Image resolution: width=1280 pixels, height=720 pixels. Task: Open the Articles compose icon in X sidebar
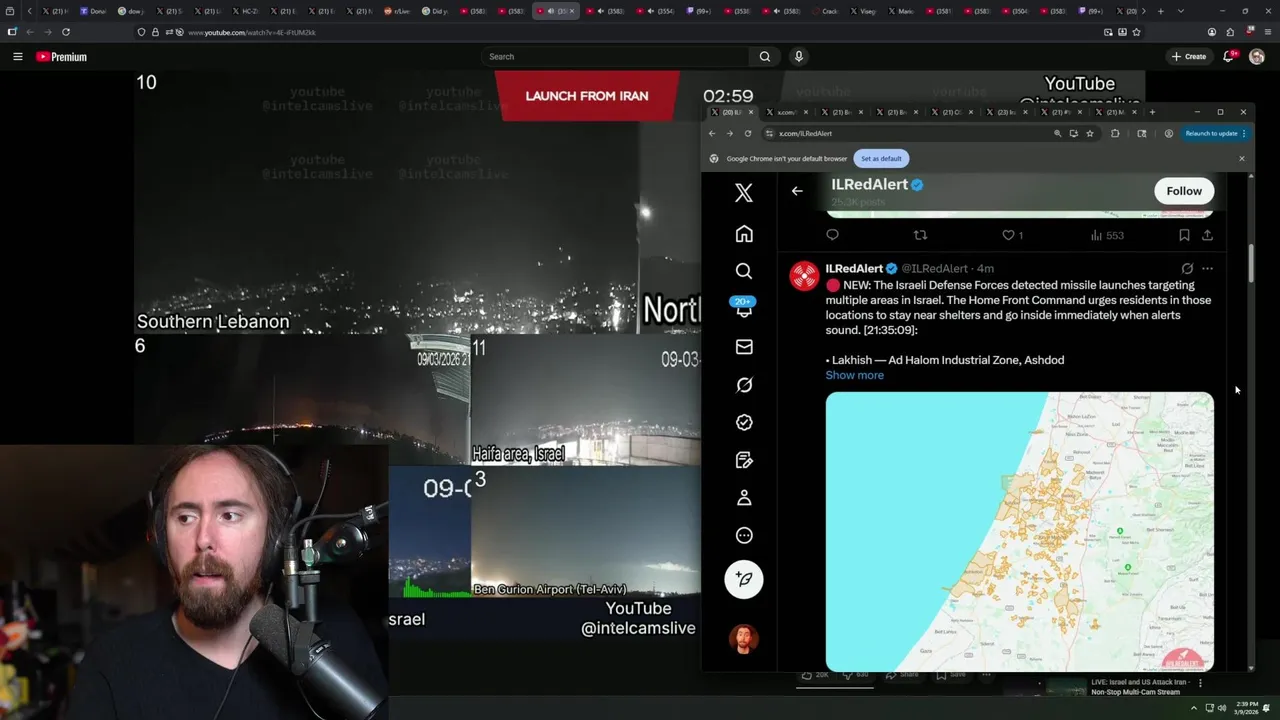tap(744, 461)
